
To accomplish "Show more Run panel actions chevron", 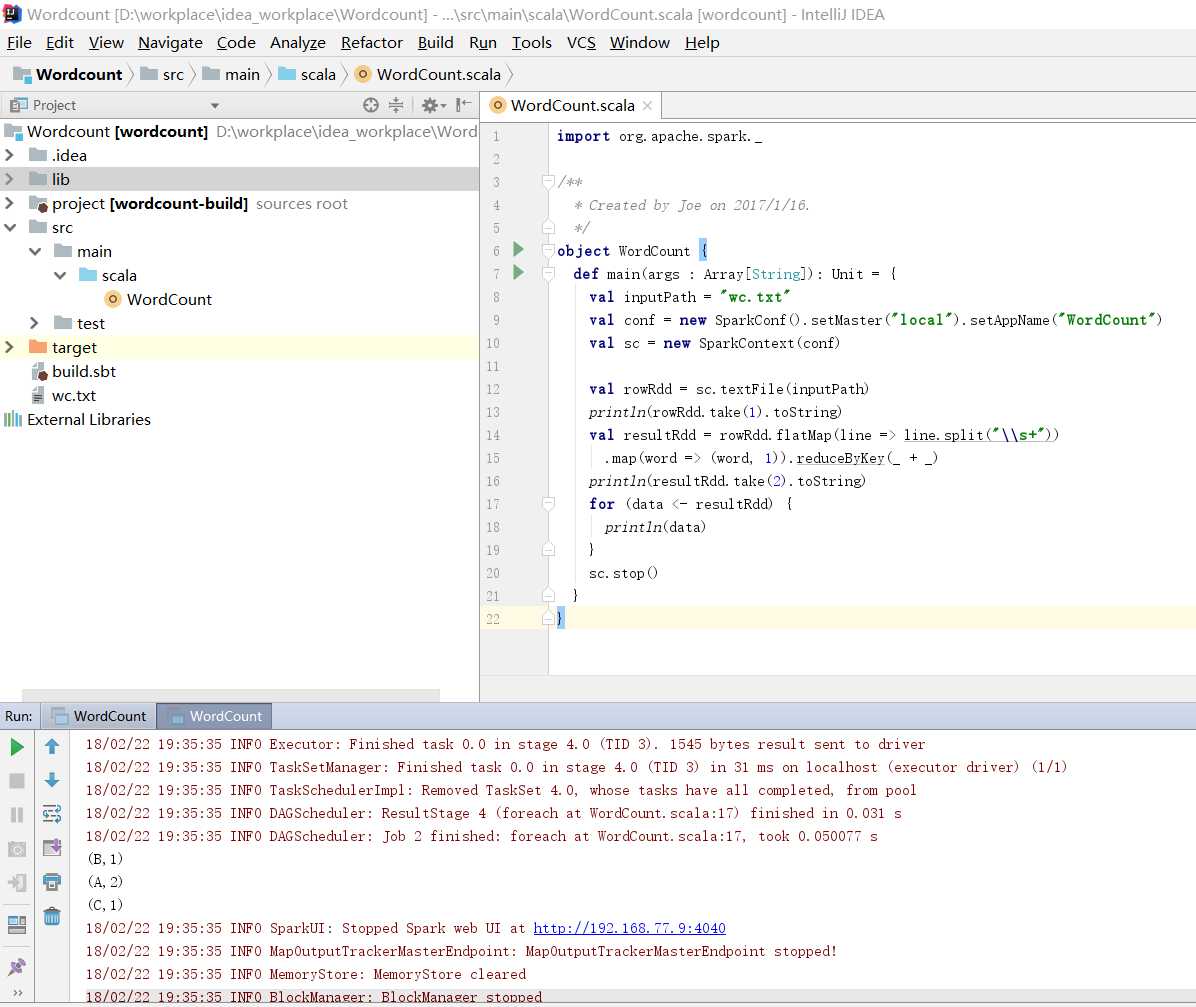I will 17,993.
